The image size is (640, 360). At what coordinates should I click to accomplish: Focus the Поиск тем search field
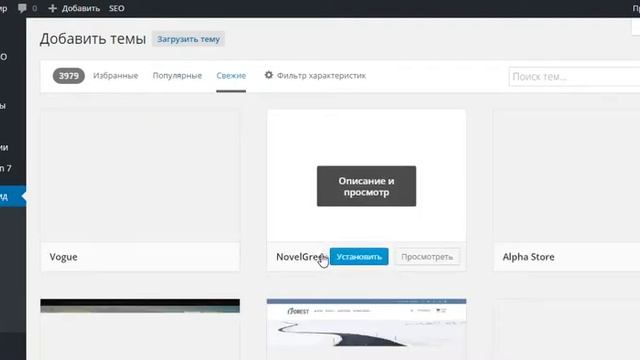tap(575, 76)
